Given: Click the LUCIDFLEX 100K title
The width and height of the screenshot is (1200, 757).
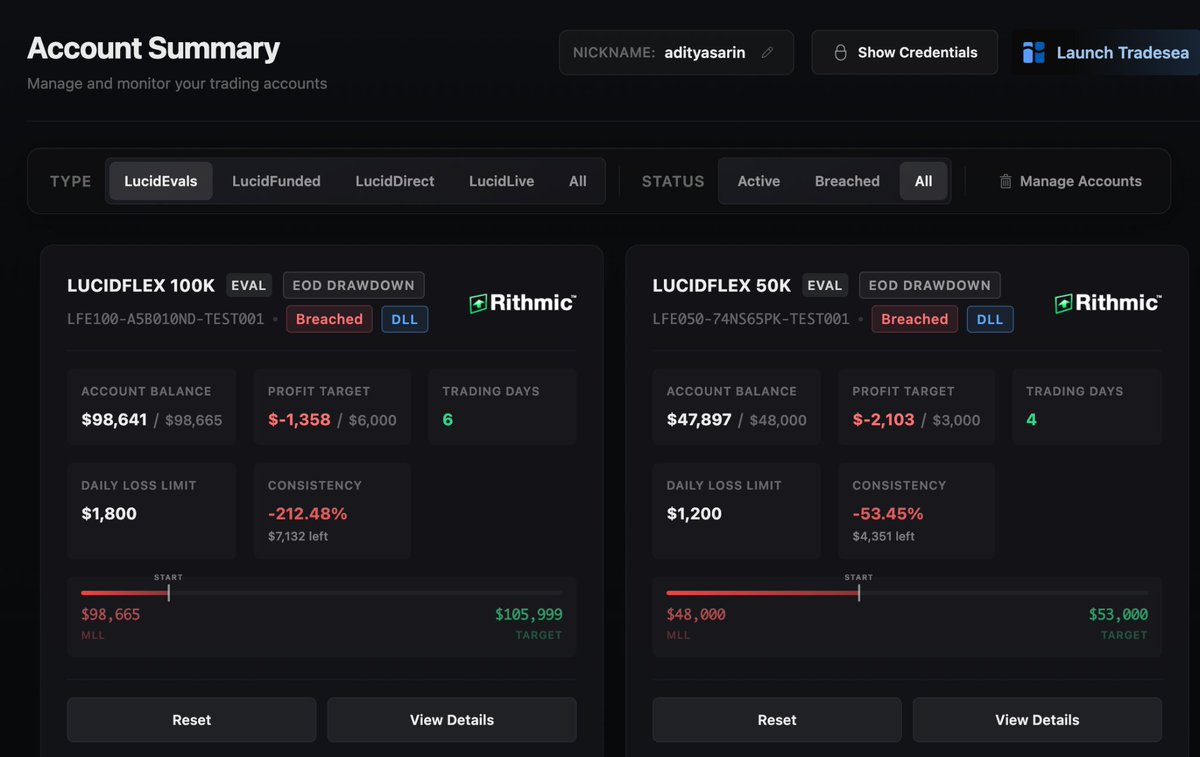Looking at the screenshot, I should [x=141, y=285].
